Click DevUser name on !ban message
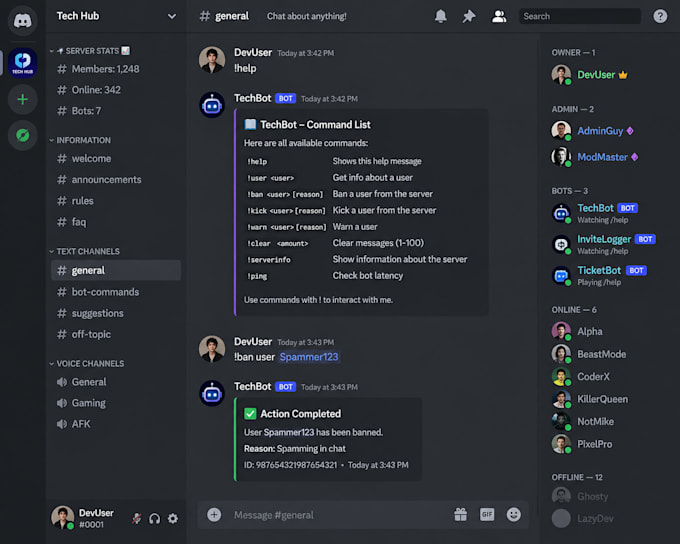 click(253, 342)
